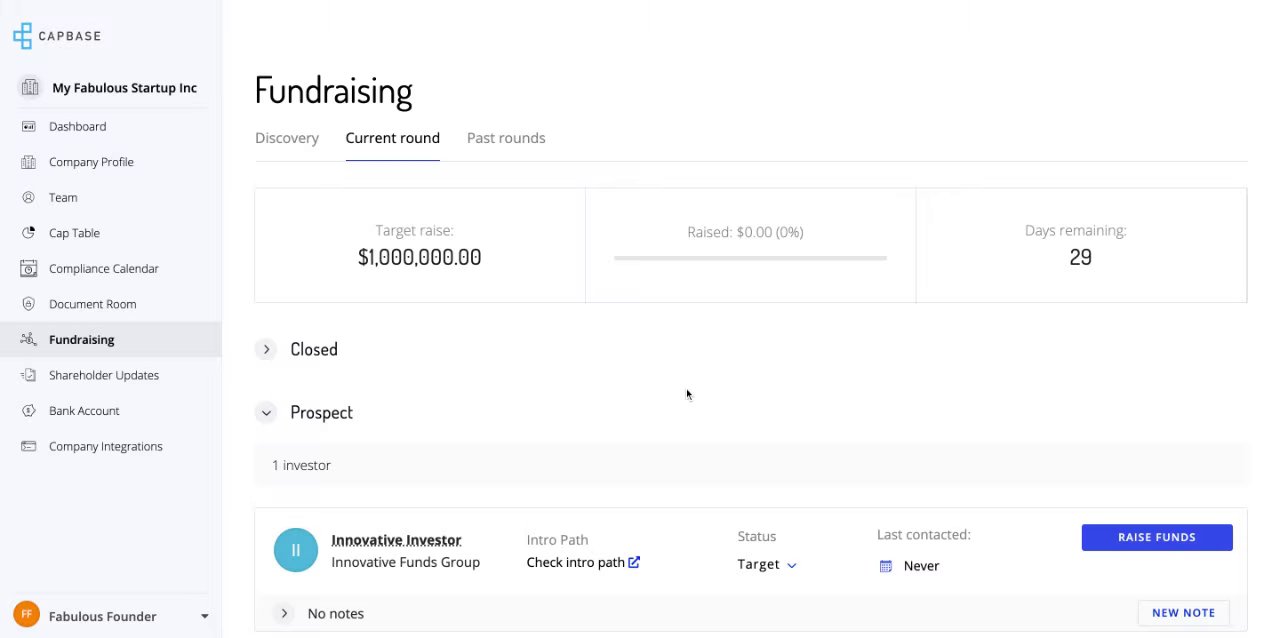Click the Last contacted calendar icon
This screenshot has height=638, width=1280.
[885, 566]
